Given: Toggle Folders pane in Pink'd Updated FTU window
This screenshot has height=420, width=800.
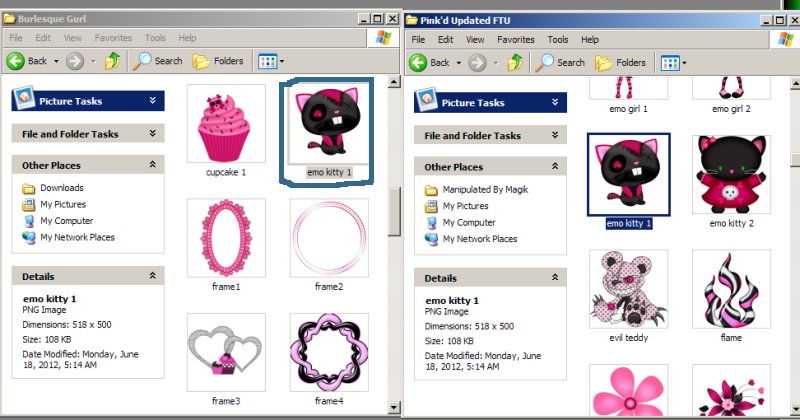Looking at the screenshot, I should pos(620,63).
